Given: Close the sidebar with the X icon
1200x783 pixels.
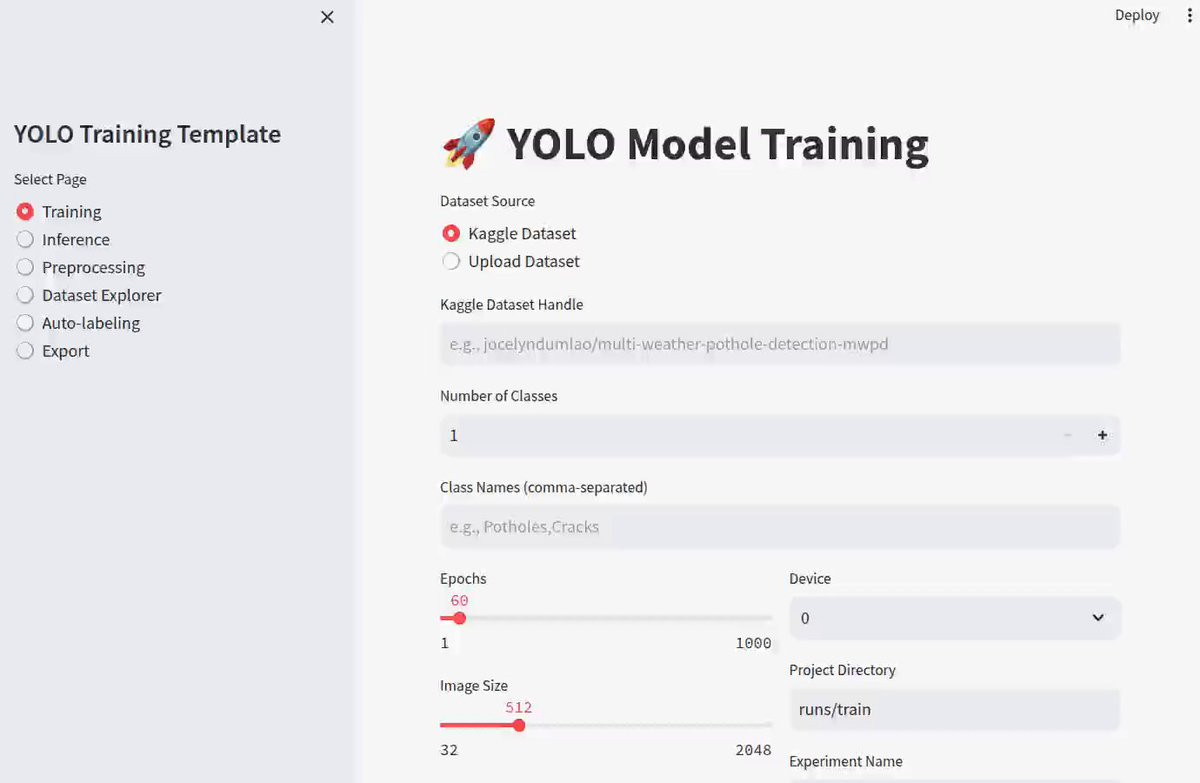Looking at the screenshot, I should point(327,17).
